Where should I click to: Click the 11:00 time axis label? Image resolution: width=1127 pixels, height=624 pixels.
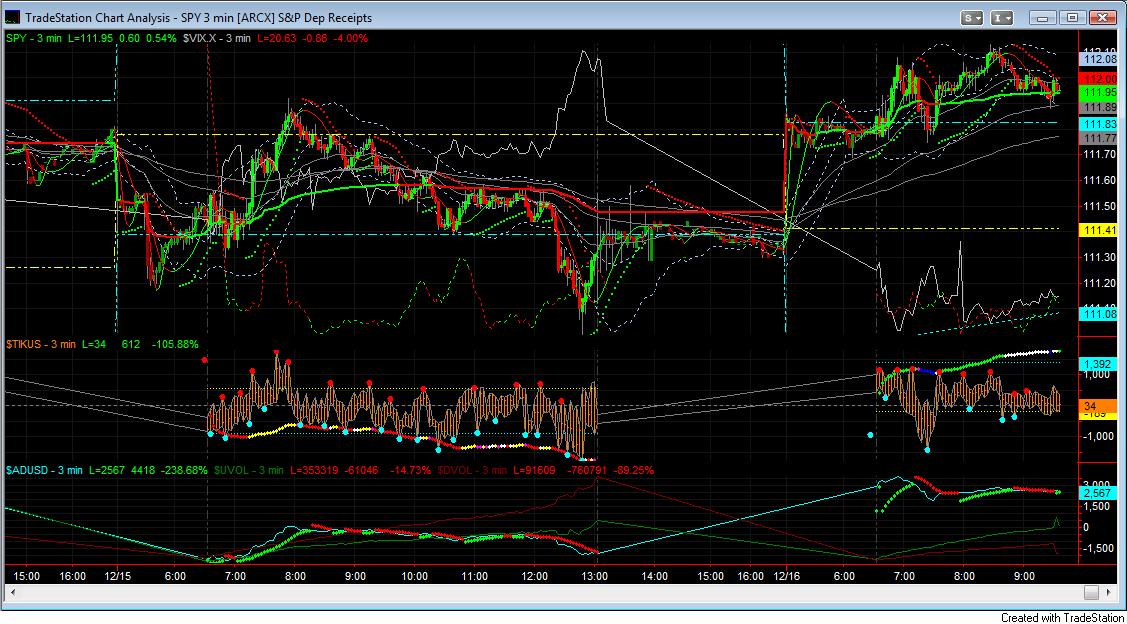[475, 575]
